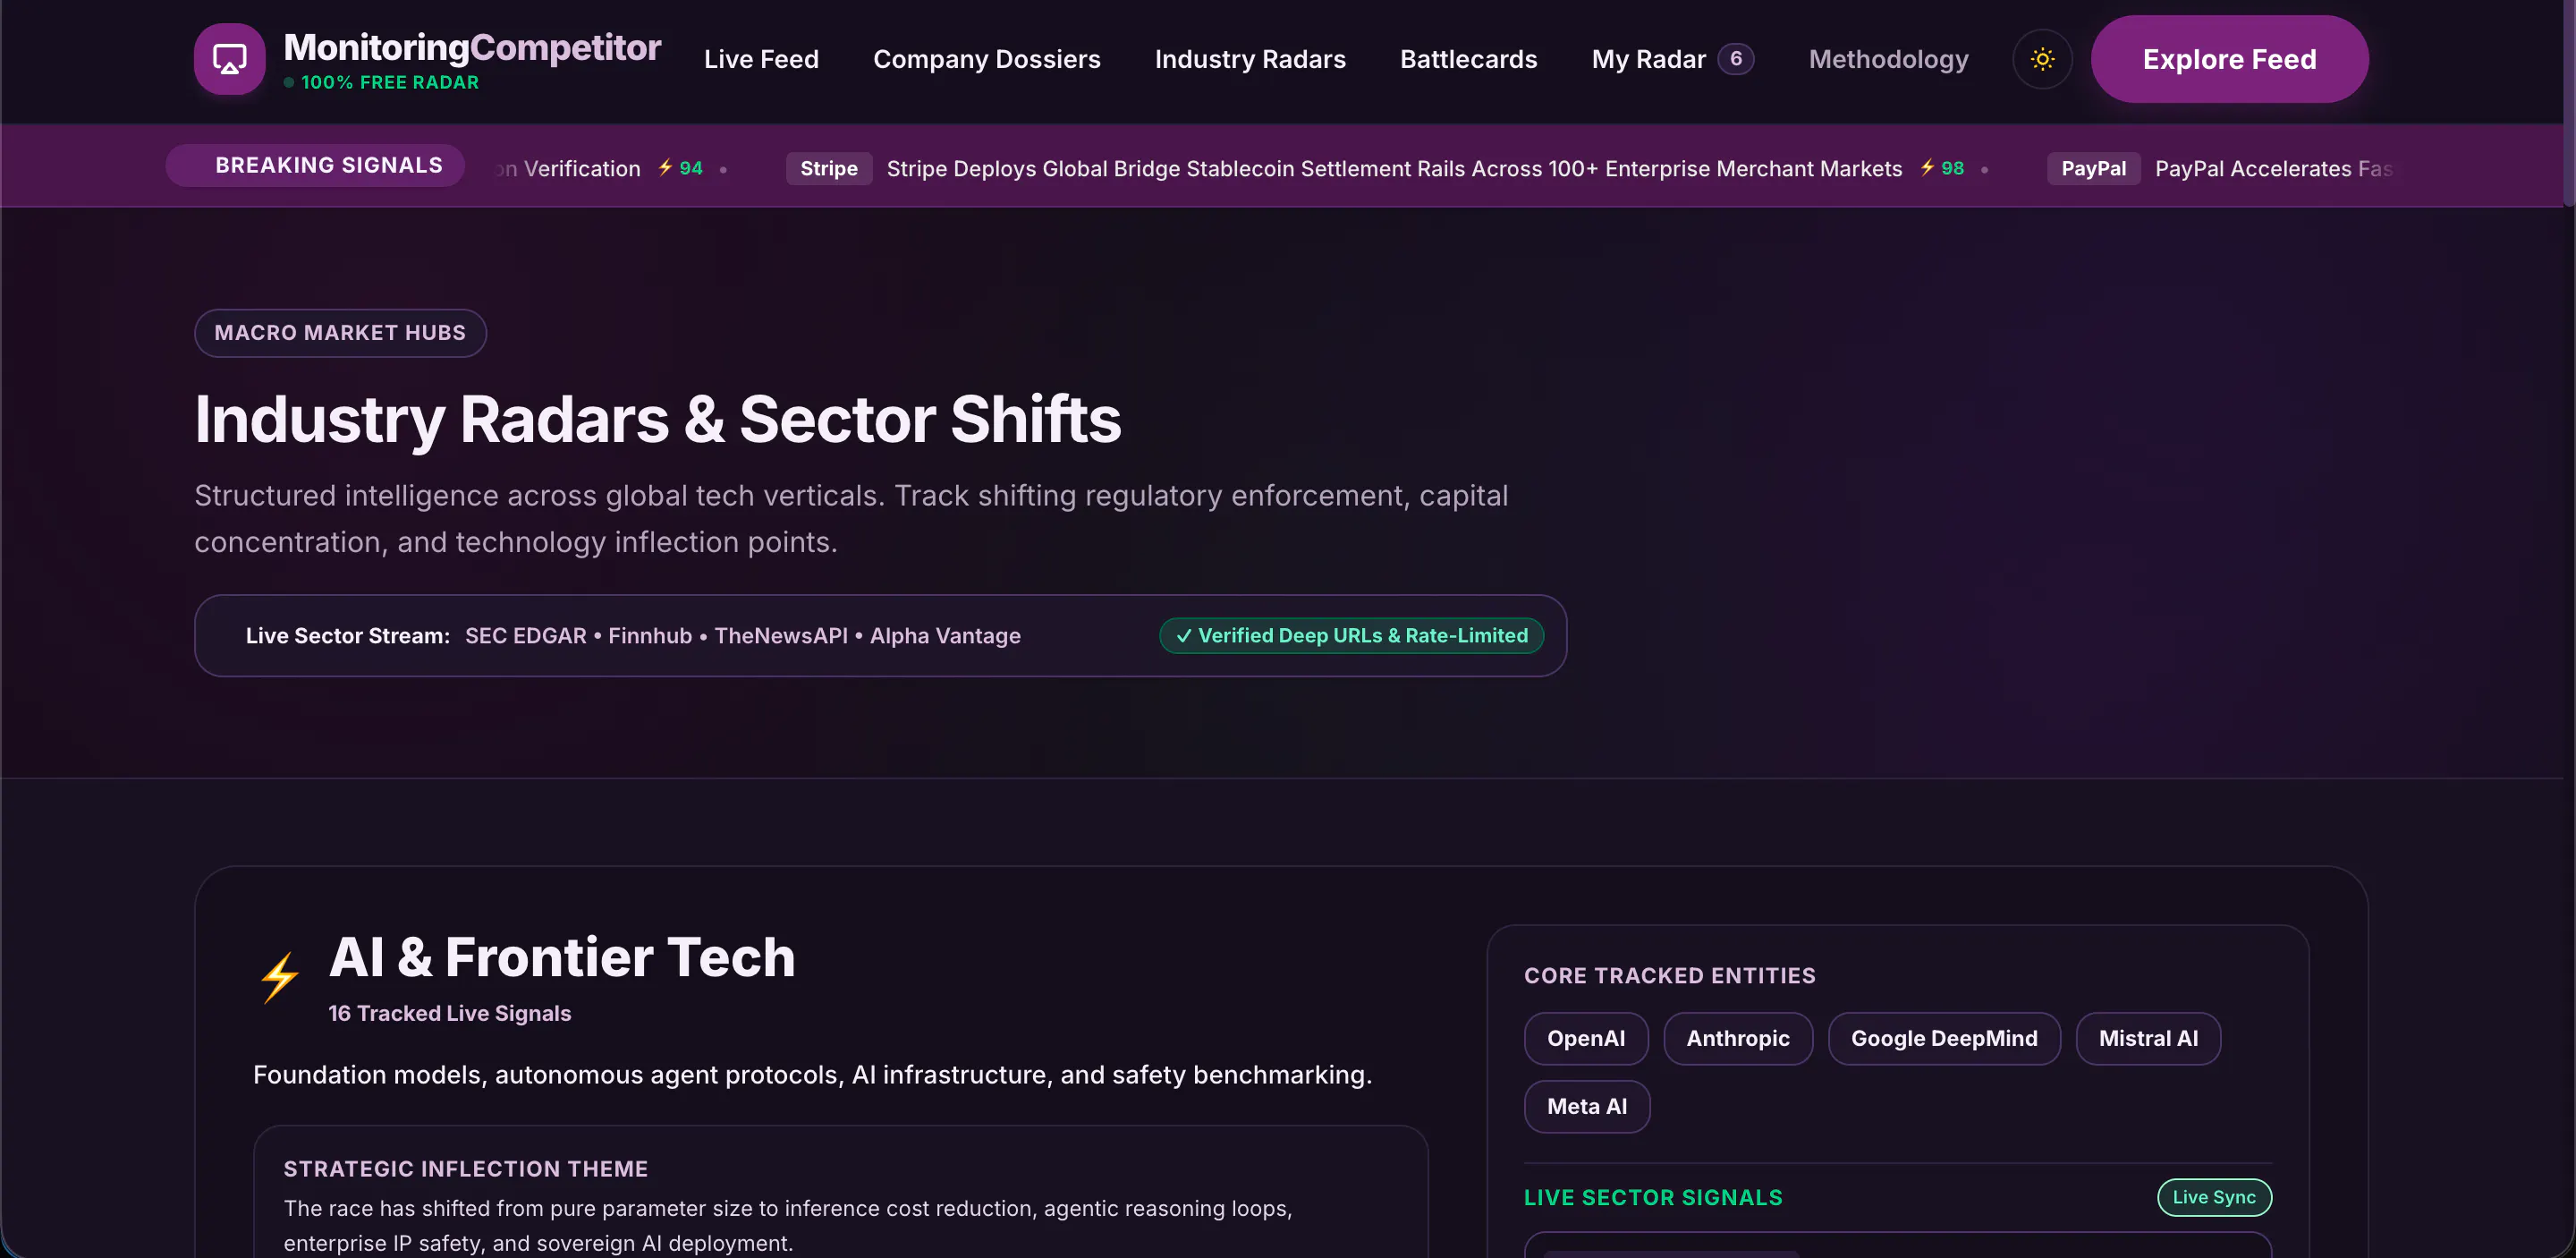
Task: Select the OpenAI entity chip
Action: click(x=1585, y=1038)
